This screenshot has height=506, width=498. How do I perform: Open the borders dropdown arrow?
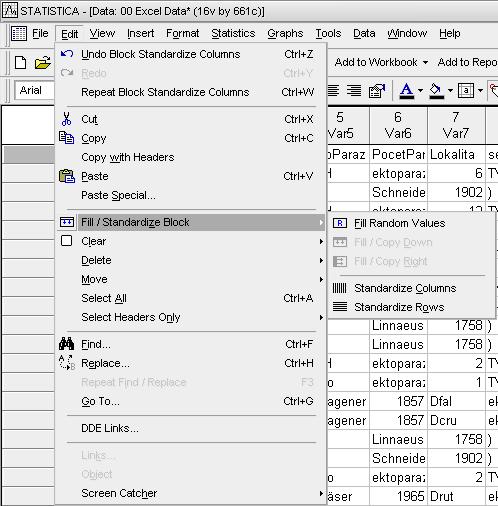480,90
